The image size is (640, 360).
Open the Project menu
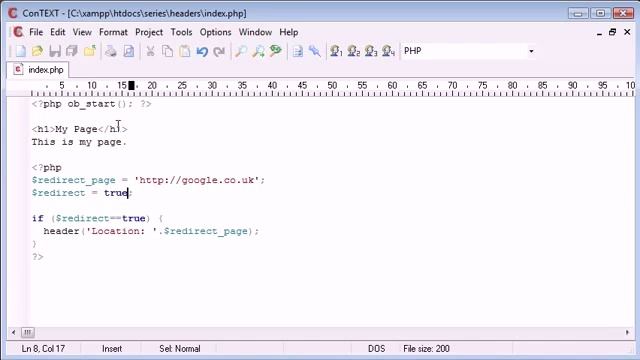[x=149, y=32]
